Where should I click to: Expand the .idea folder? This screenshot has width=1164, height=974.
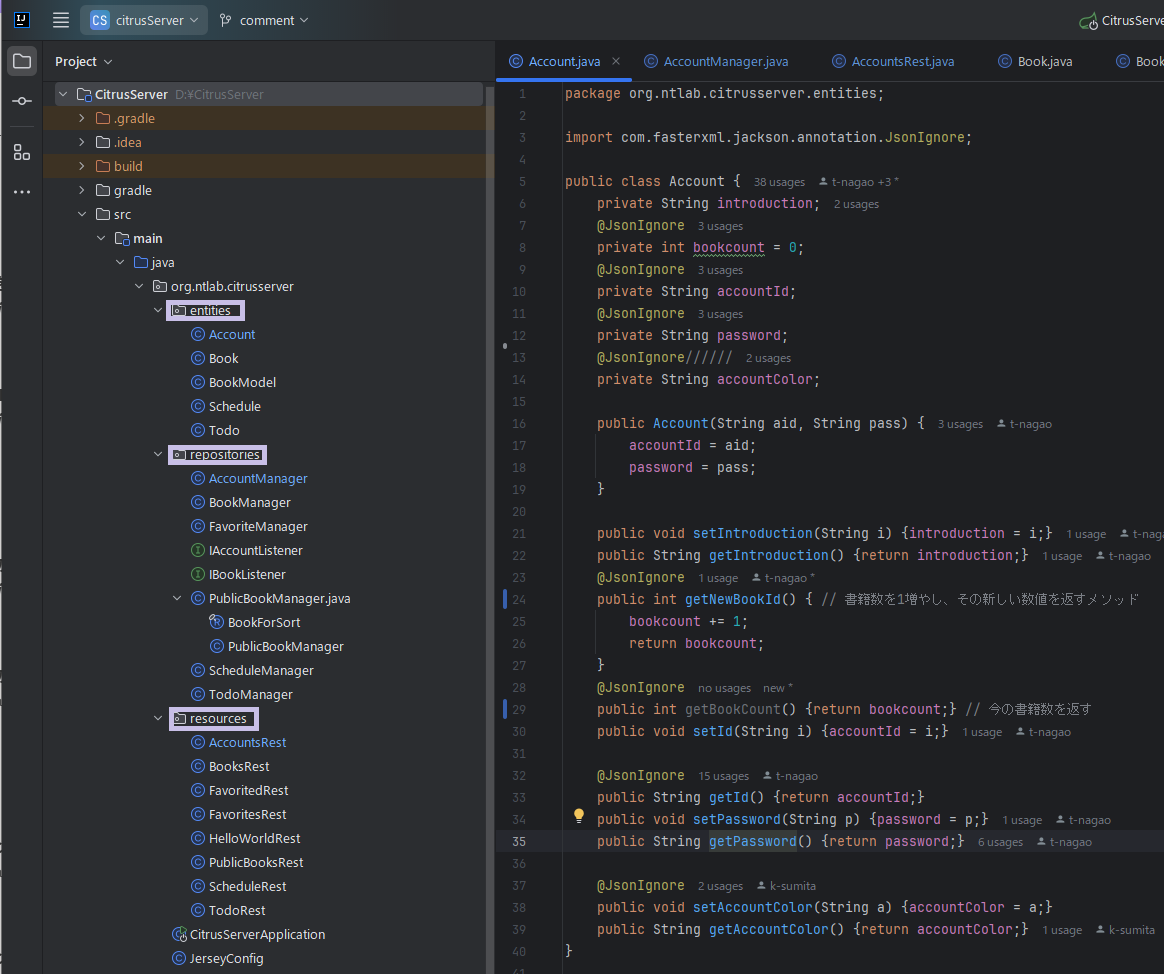[82, 142]
